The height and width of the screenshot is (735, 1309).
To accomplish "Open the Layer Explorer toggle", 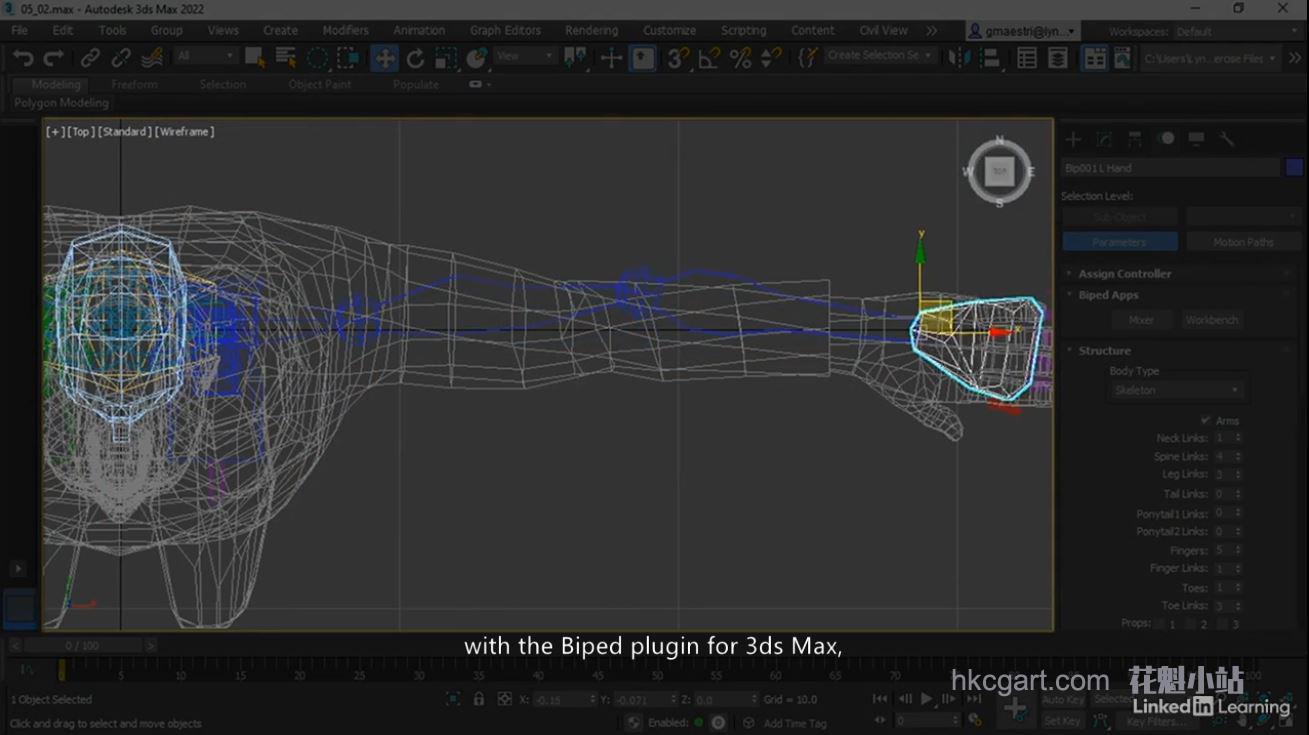I will tap(1058, 58).
